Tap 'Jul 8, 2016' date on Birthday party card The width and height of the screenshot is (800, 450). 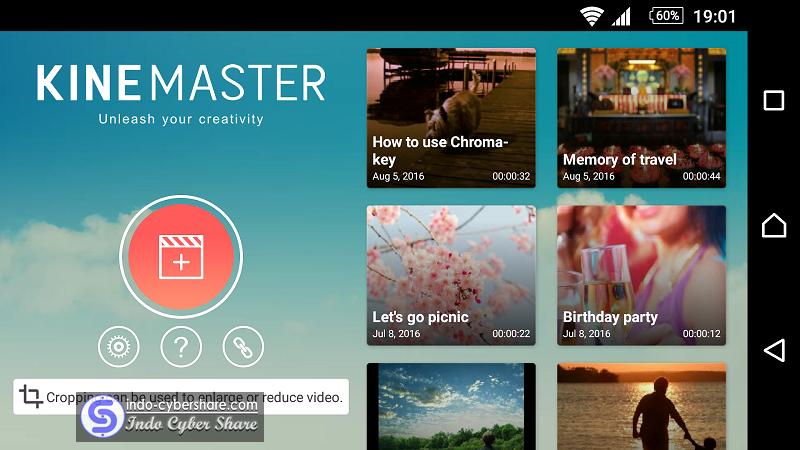pos(586,334)
